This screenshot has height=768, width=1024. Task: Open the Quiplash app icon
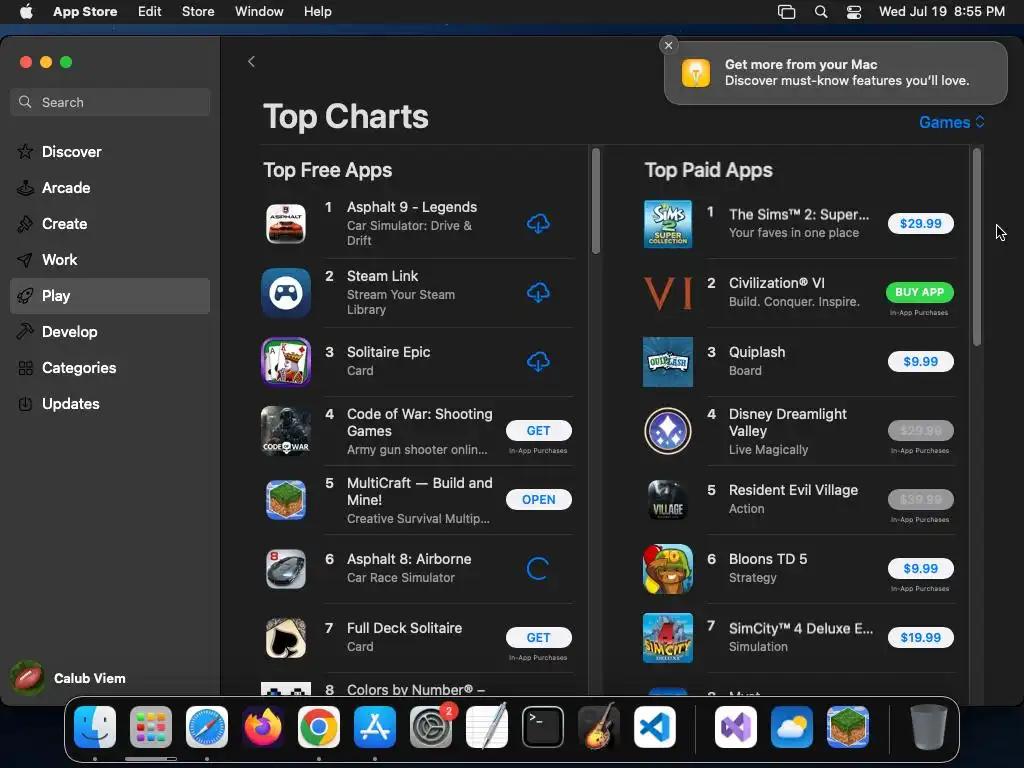[x=667, y=361]
